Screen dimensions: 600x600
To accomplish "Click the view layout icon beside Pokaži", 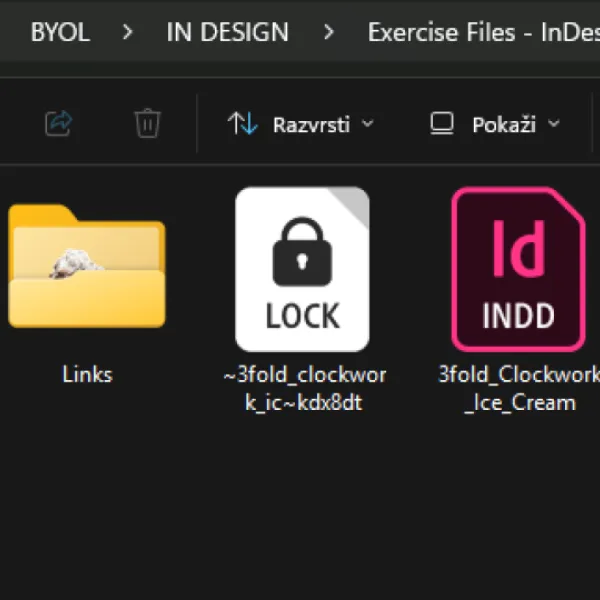I will pos(442,123).
